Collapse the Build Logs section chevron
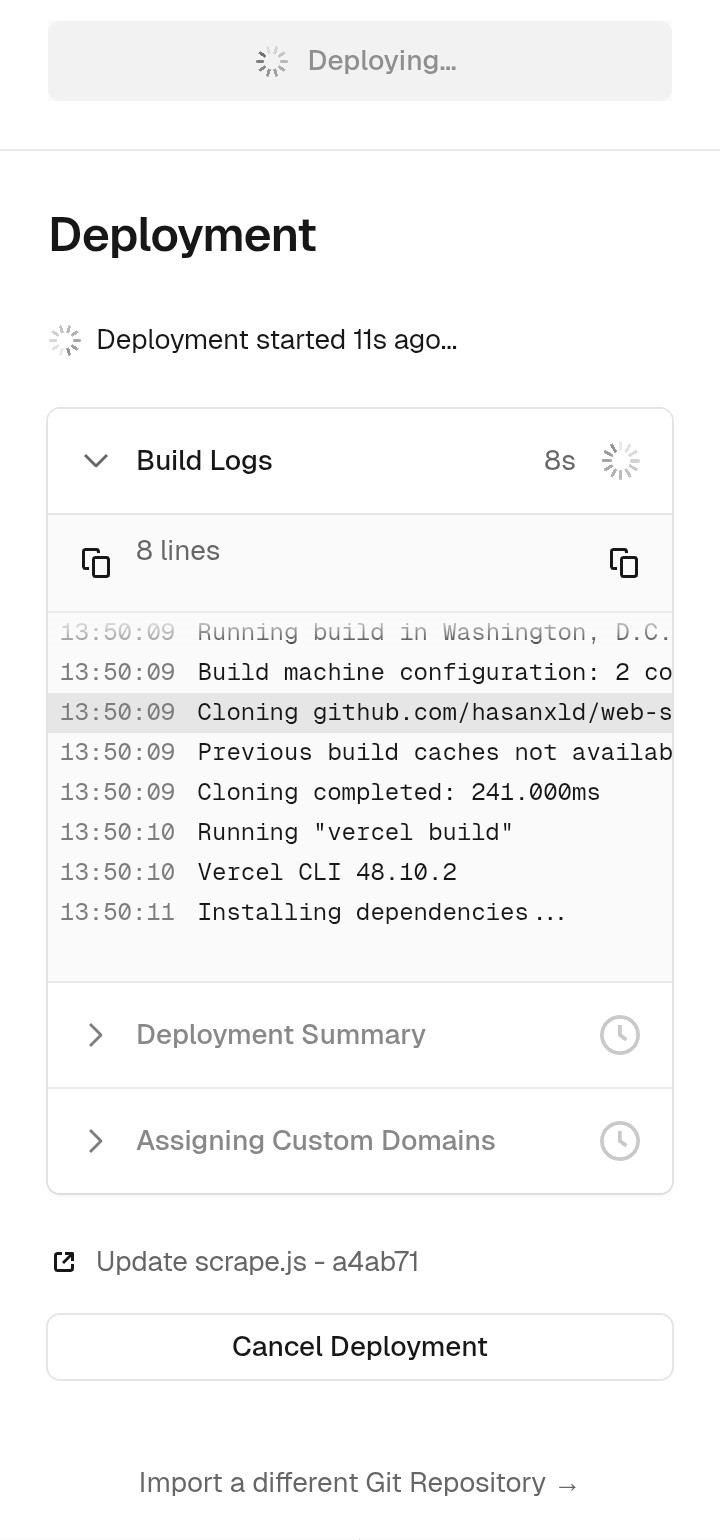 [x=96, y=461]
